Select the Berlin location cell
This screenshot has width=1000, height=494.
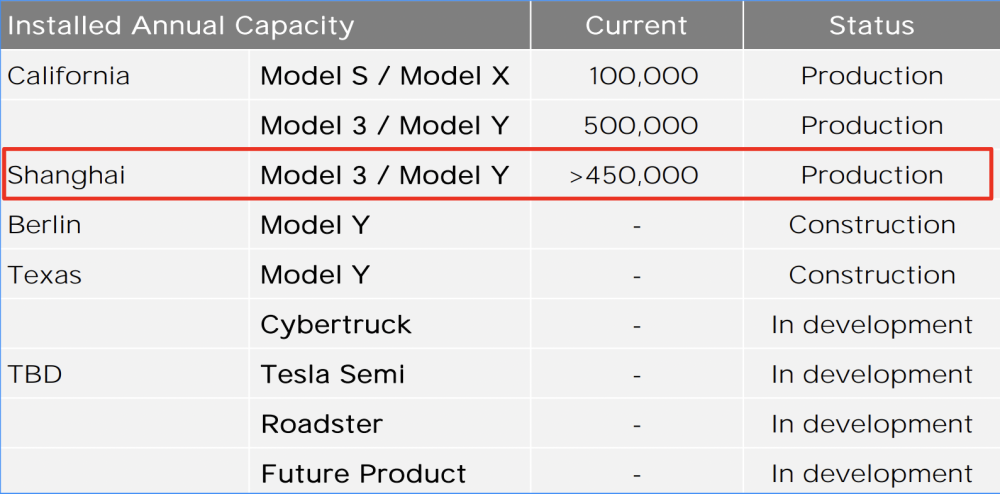(x=45, y=226)
